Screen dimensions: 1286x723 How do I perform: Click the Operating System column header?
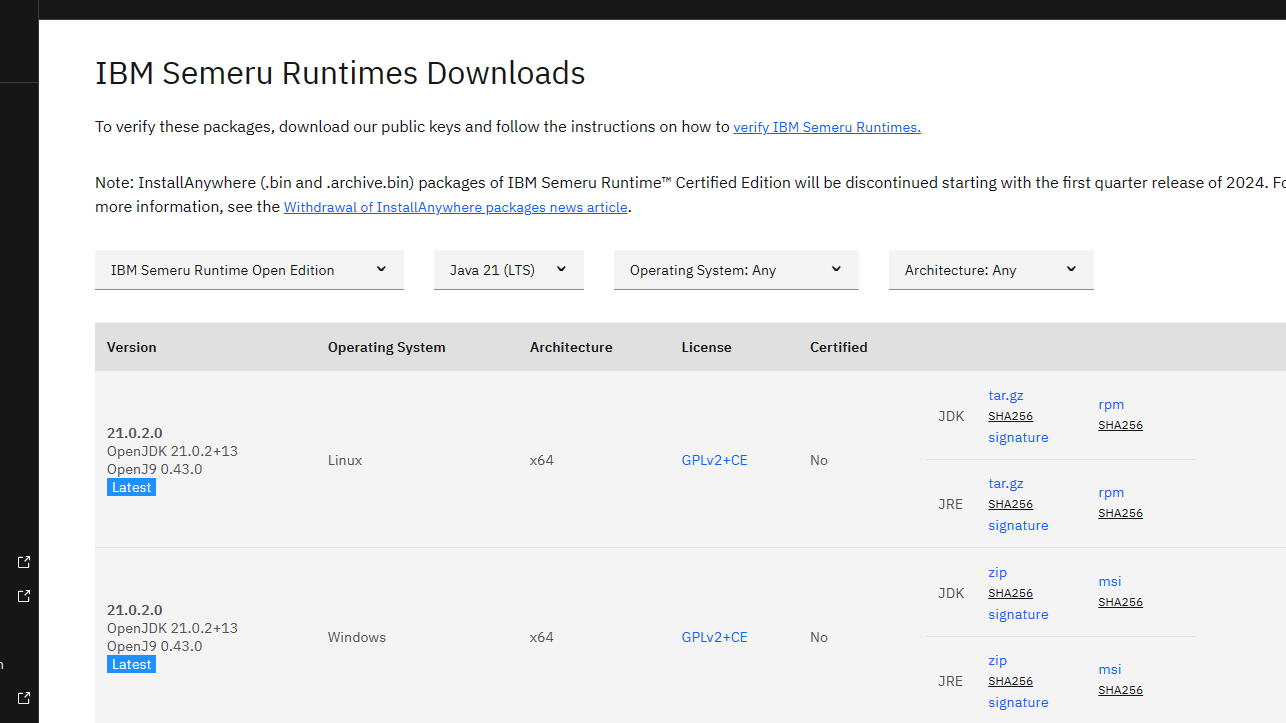[387, 347]
